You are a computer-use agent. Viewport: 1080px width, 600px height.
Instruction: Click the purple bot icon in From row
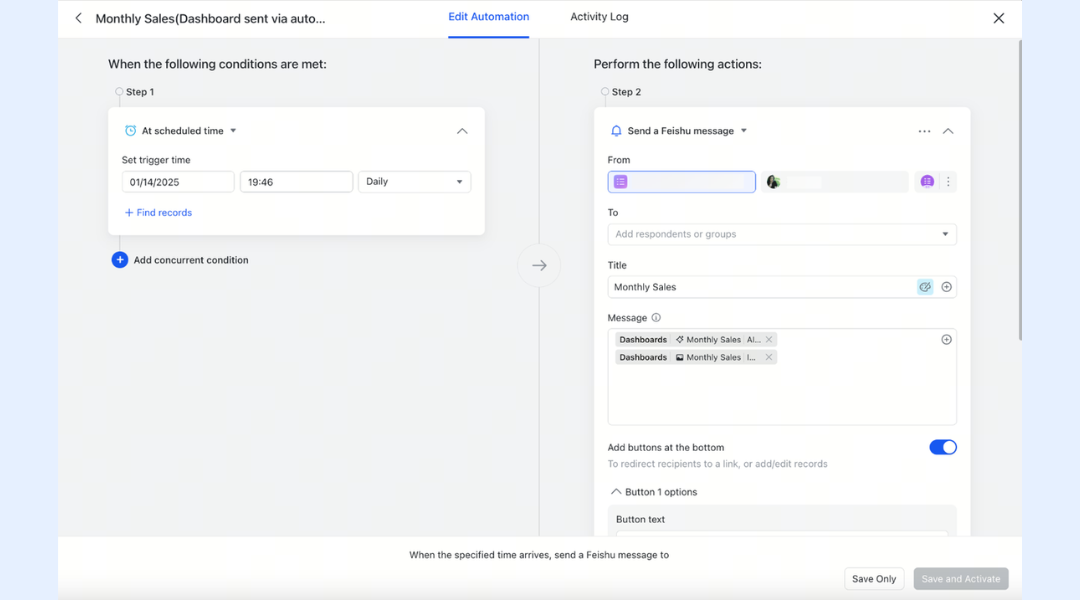tap(927, 182)
